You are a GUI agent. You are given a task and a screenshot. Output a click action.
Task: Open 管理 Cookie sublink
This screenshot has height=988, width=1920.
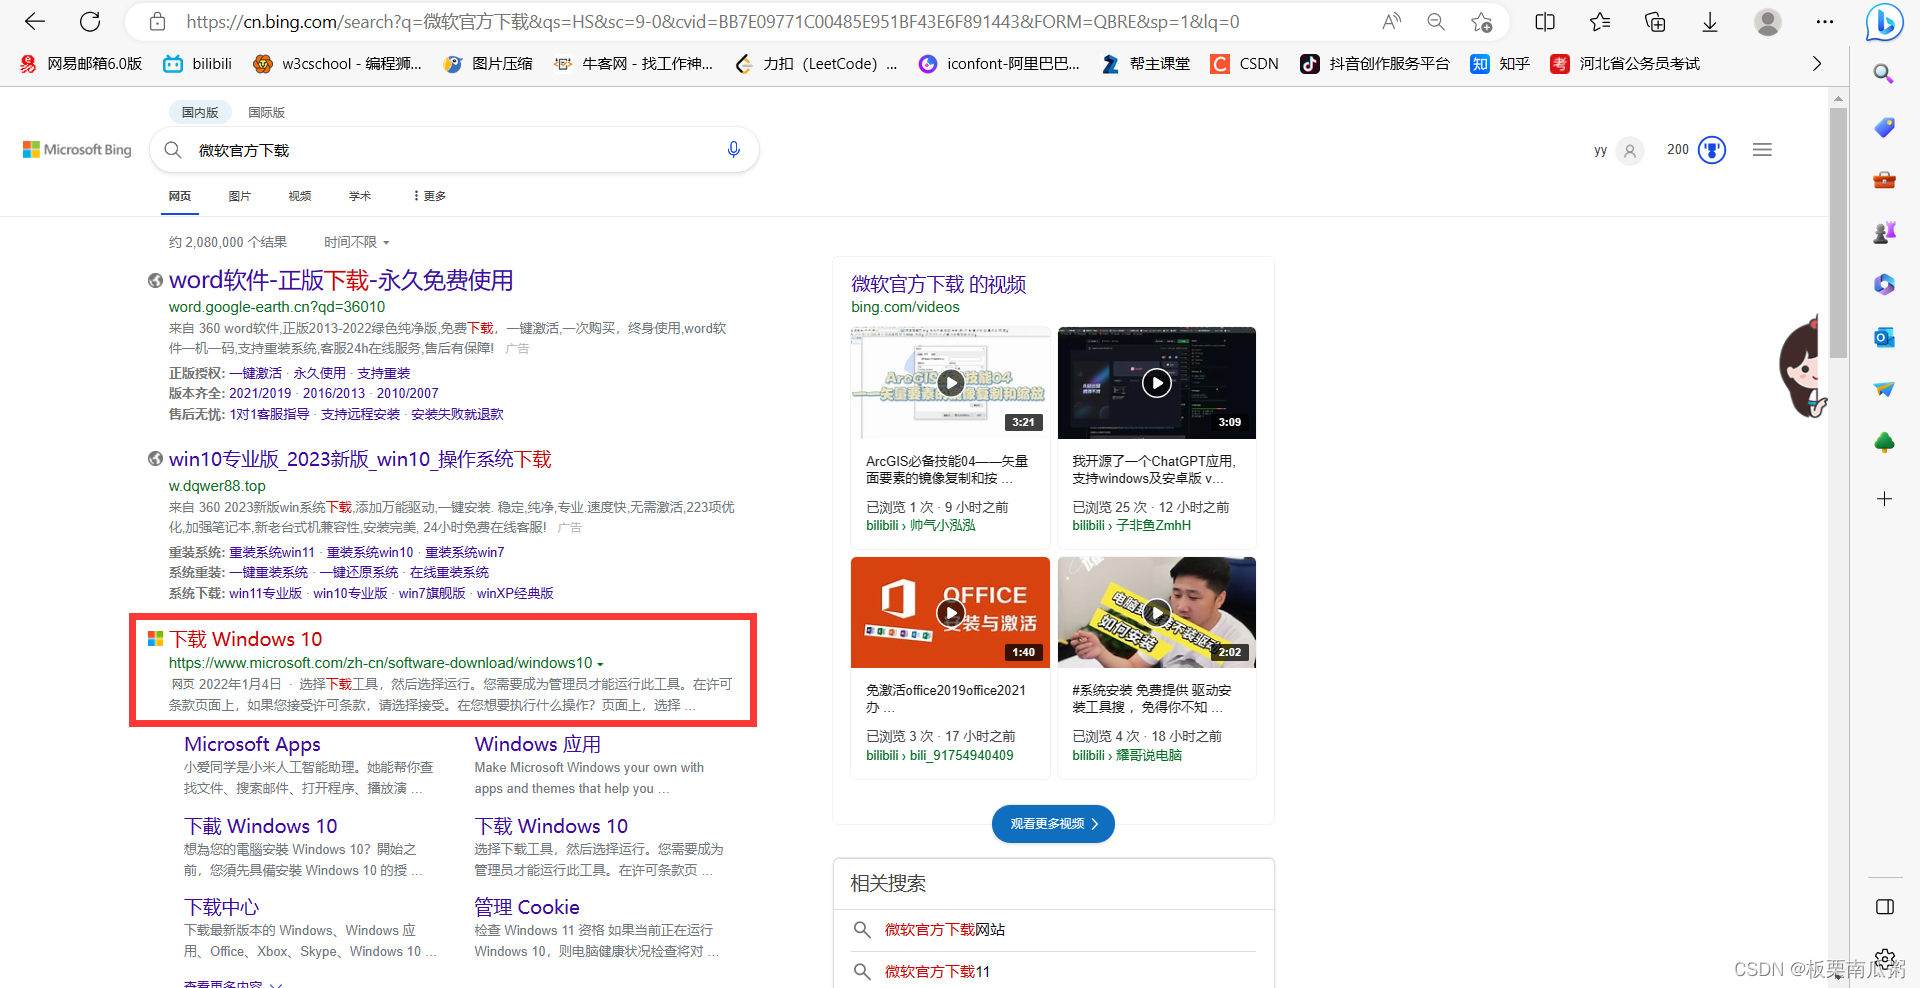(527, 907)
